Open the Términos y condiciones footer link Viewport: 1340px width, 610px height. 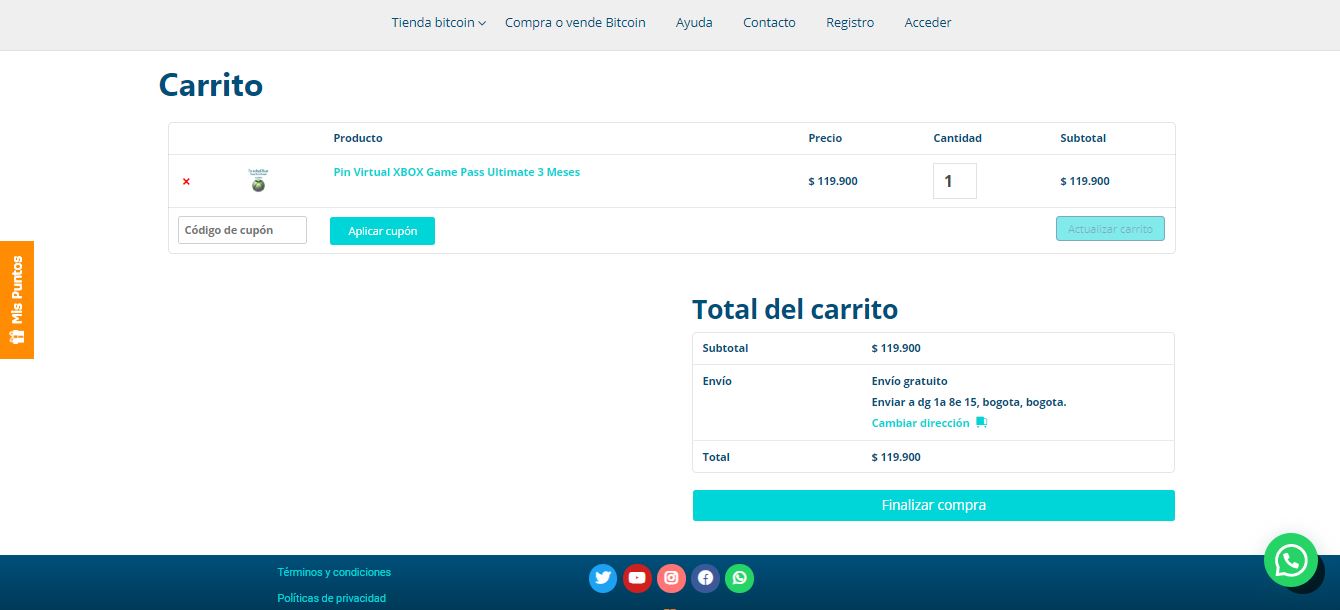tap(334, 572)
